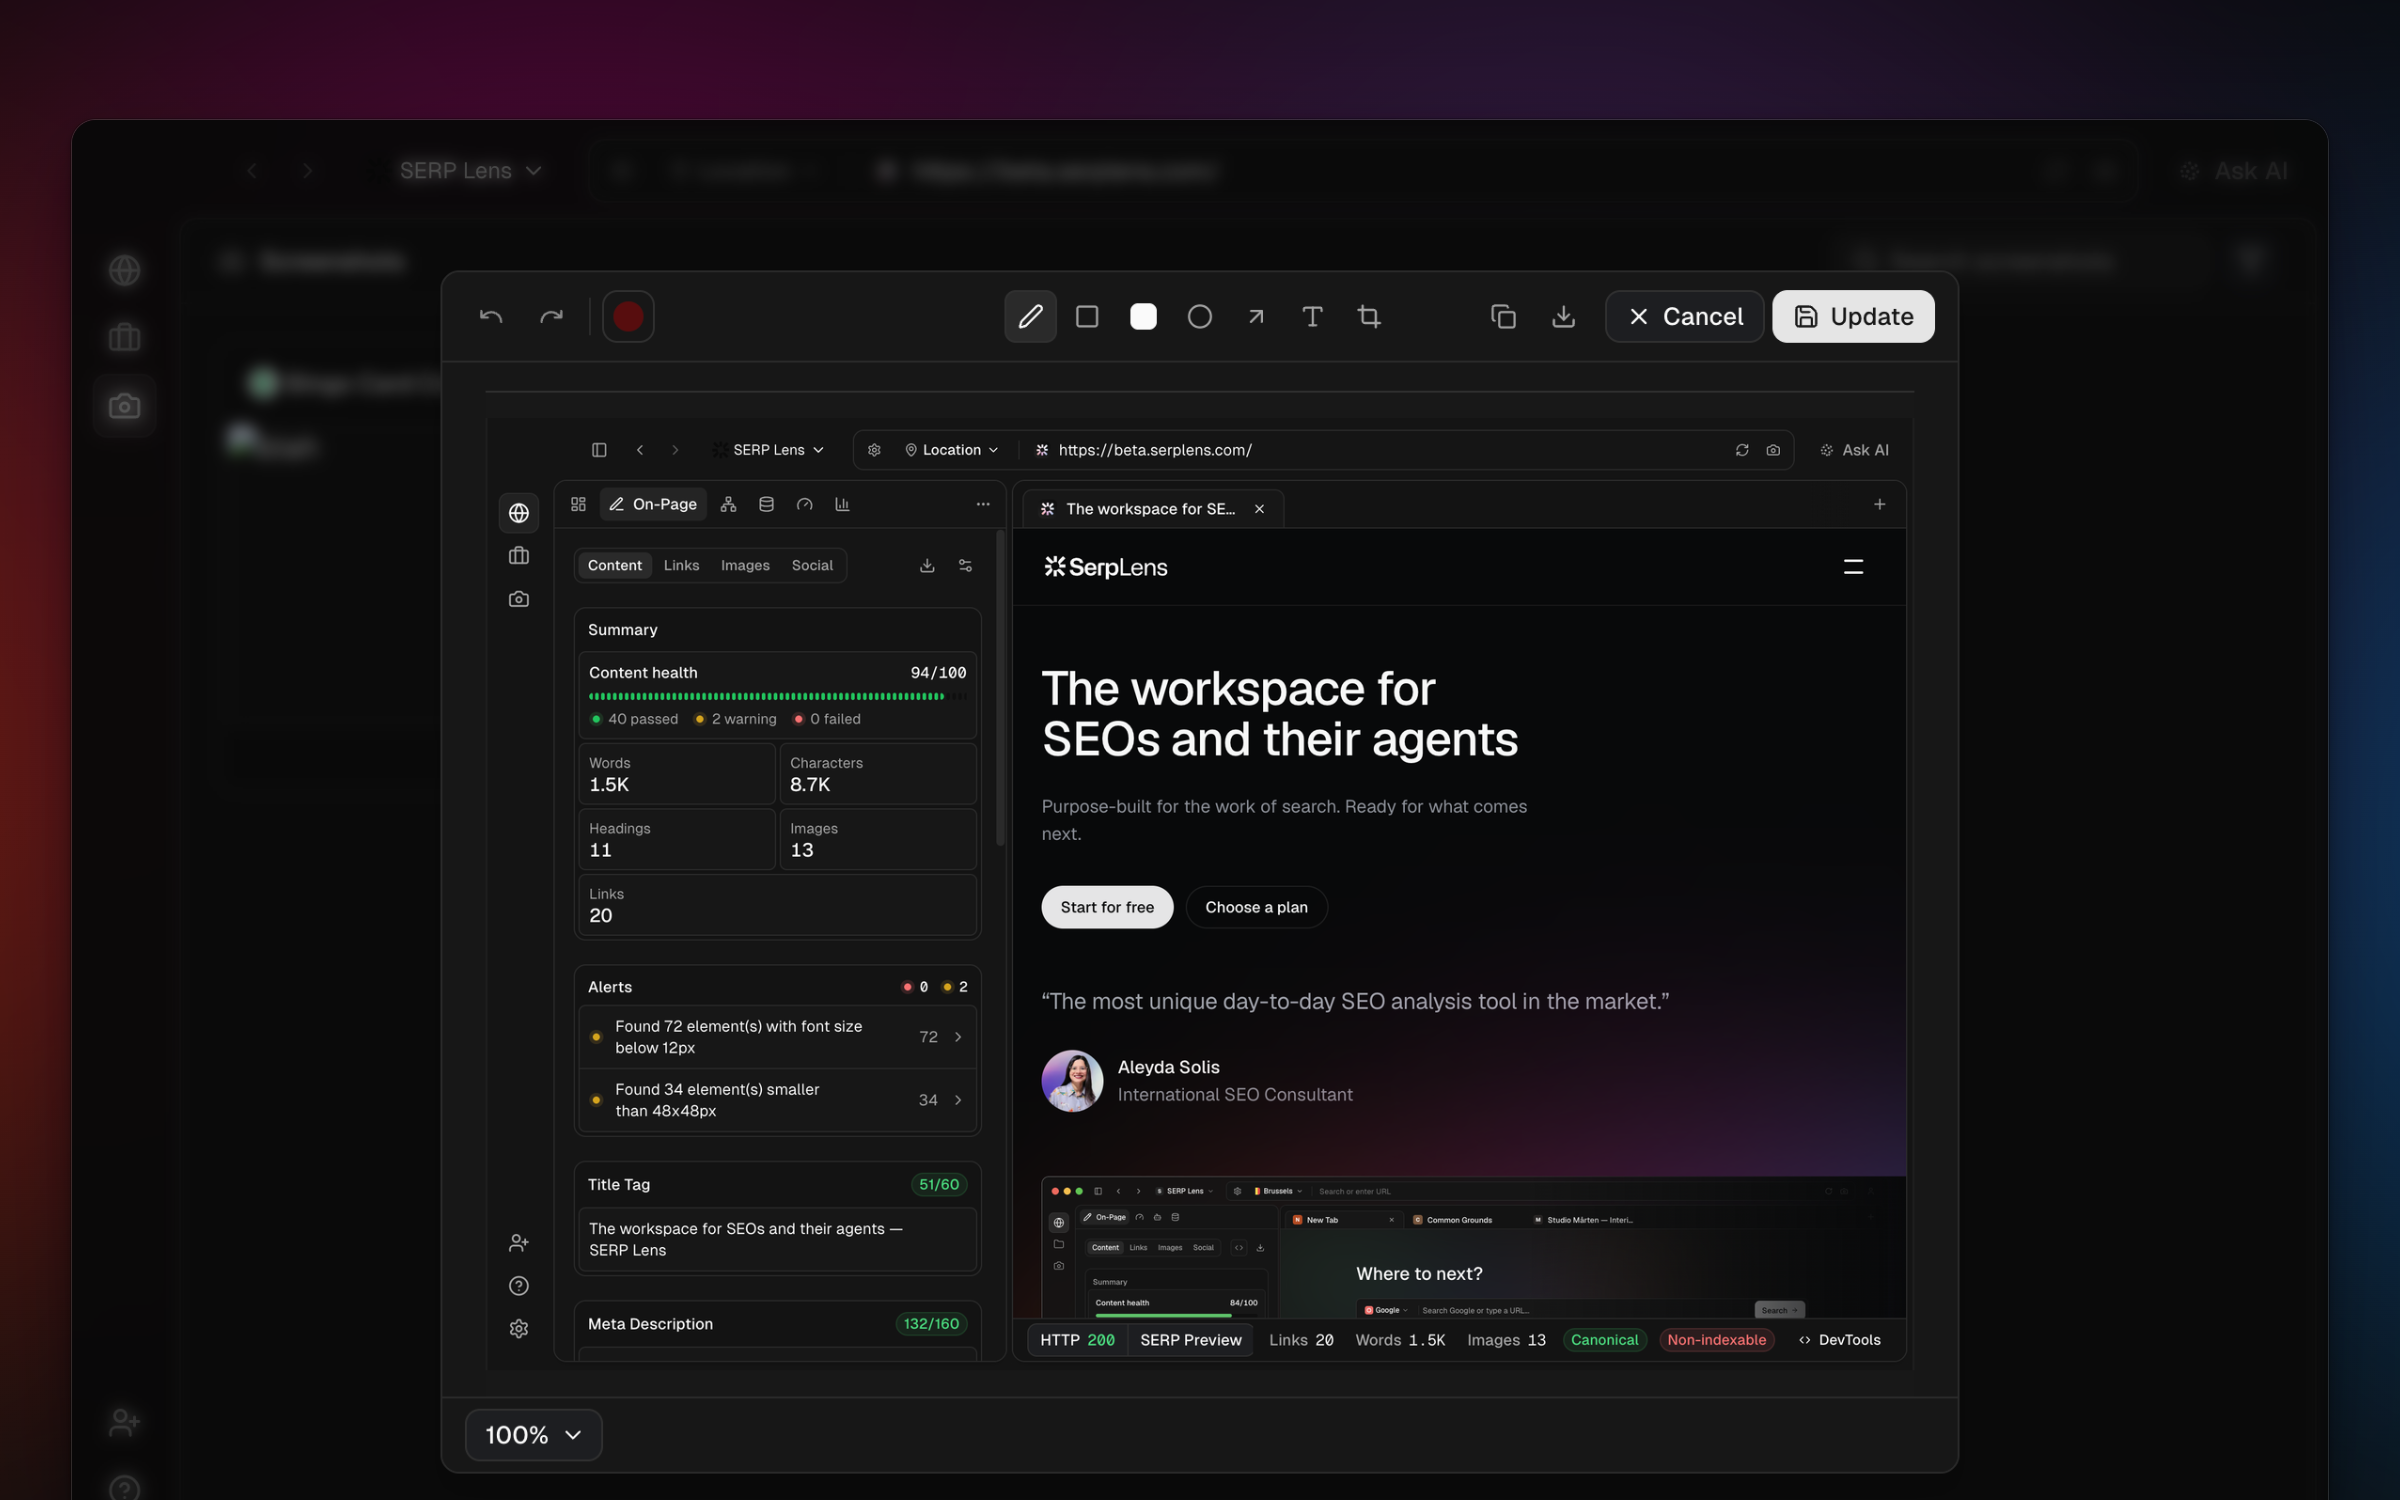Redo the annotation in the editor toolbar
The height and width of the screenshot is (1500, 2400).
[551, 317]
